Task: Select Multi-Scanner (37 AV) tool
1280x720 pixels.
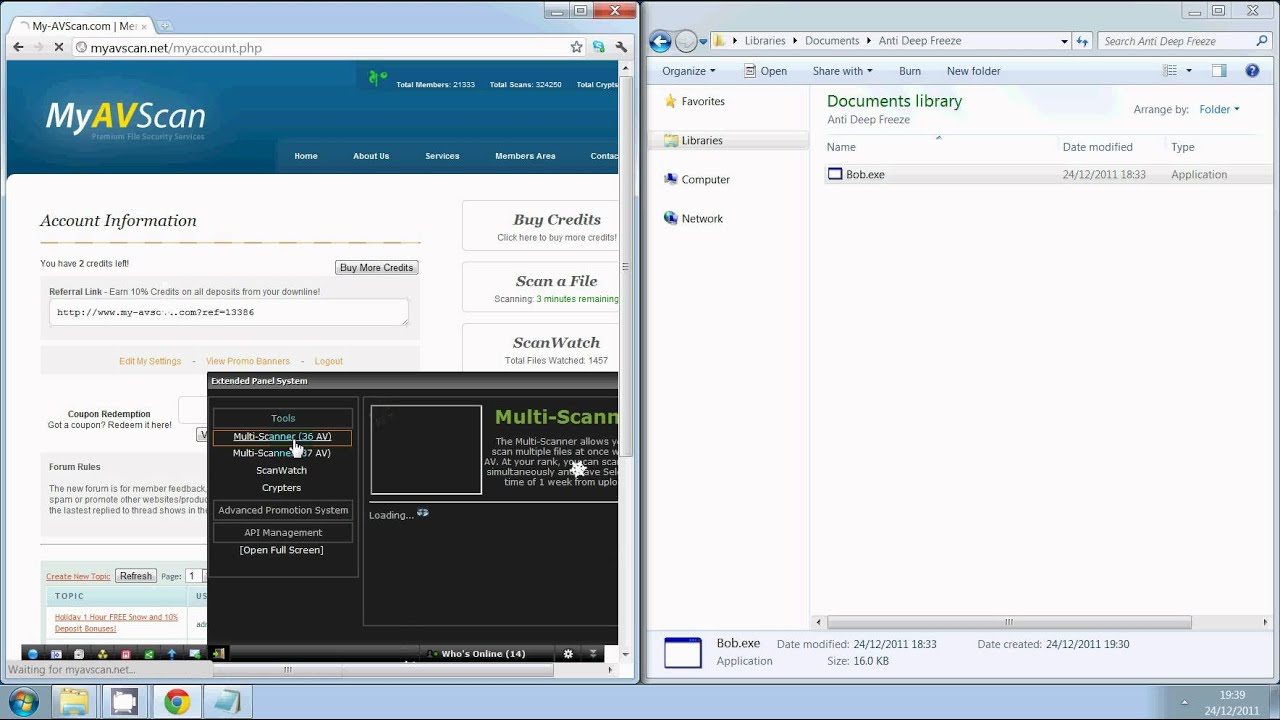Action: click(x=282, y=453)
